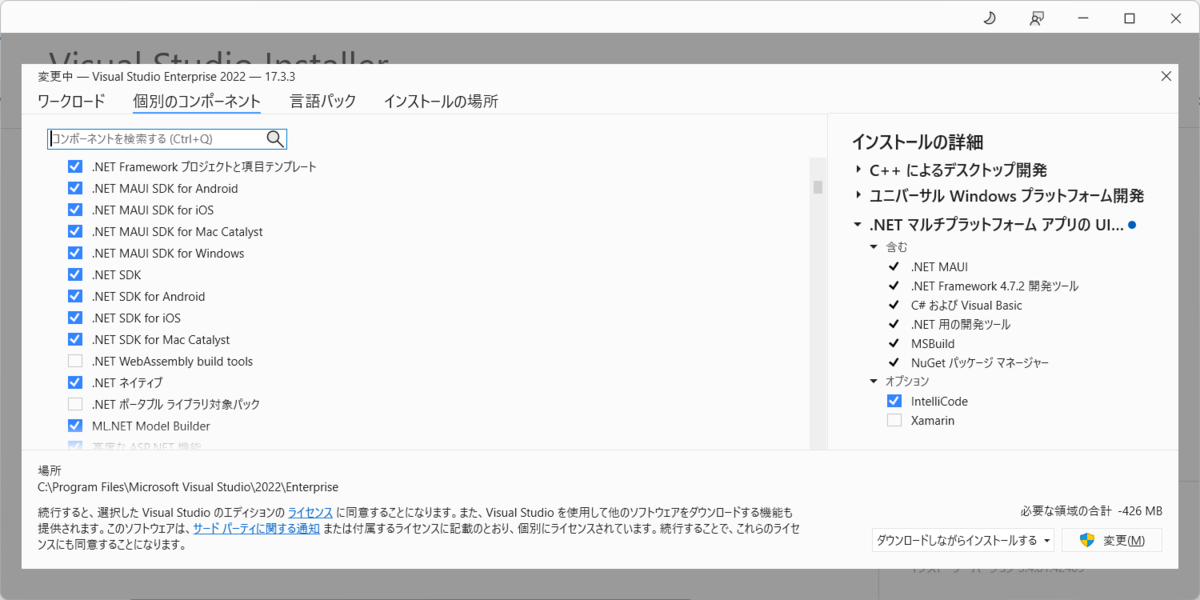Open the ライセンス link
The height and width of the screenshot is (600, 1200).
(310, 512)
